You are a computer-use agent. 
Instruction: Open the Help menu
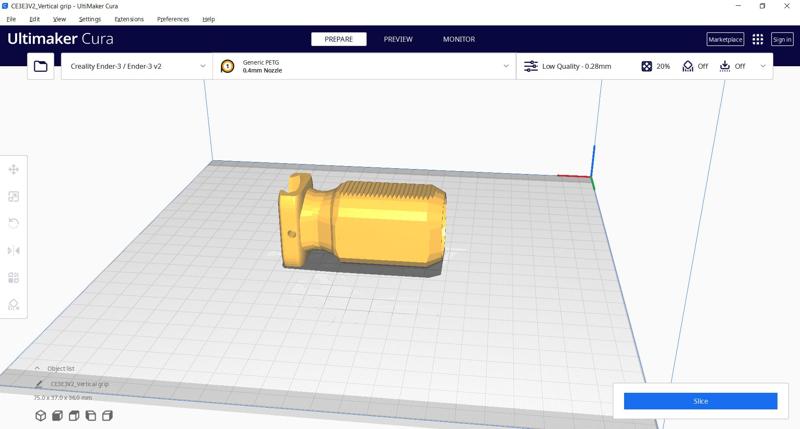[209, 19]
